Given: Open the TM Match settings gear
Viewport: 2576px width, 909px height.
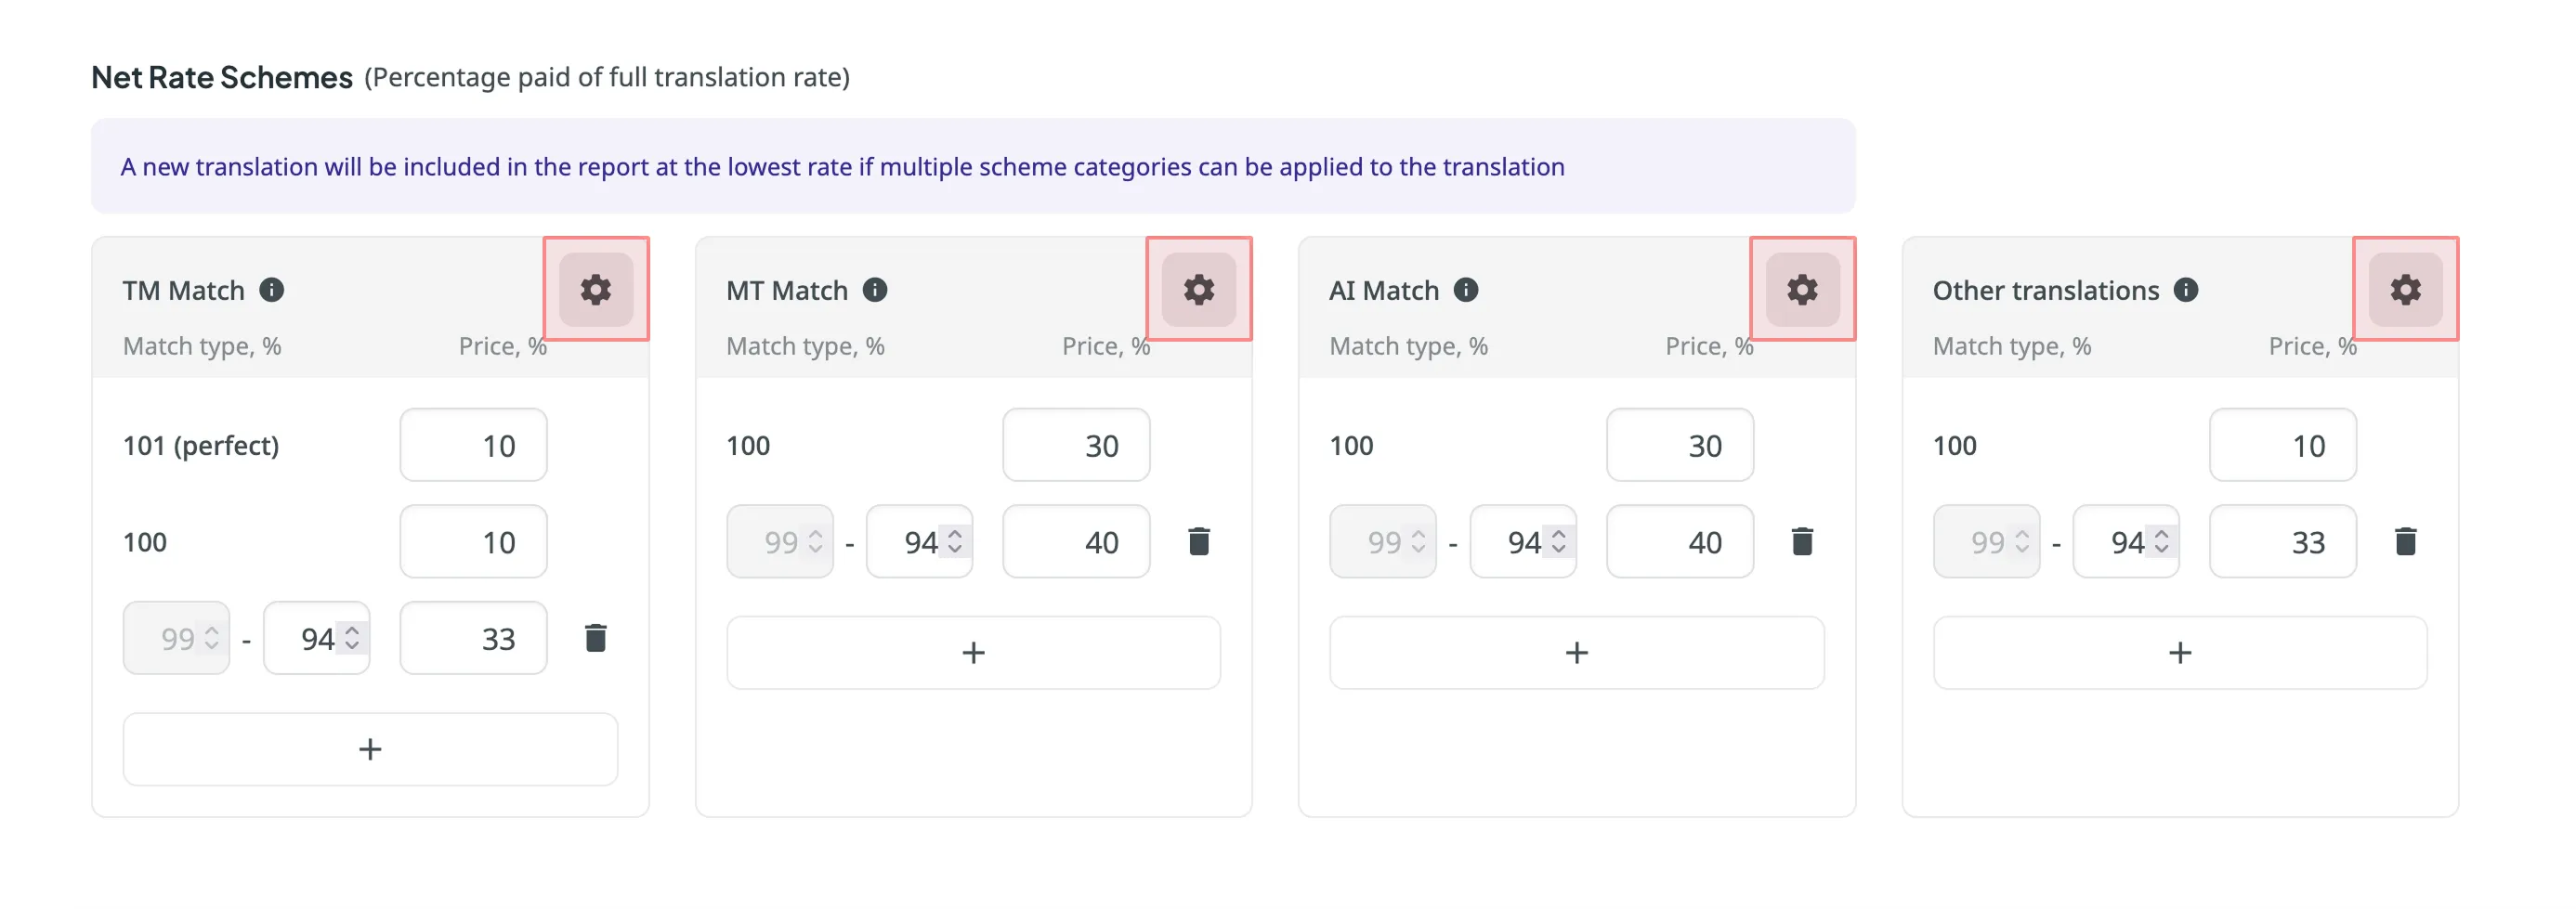Looking at the screenshot, I should click(x=595, y=289).
